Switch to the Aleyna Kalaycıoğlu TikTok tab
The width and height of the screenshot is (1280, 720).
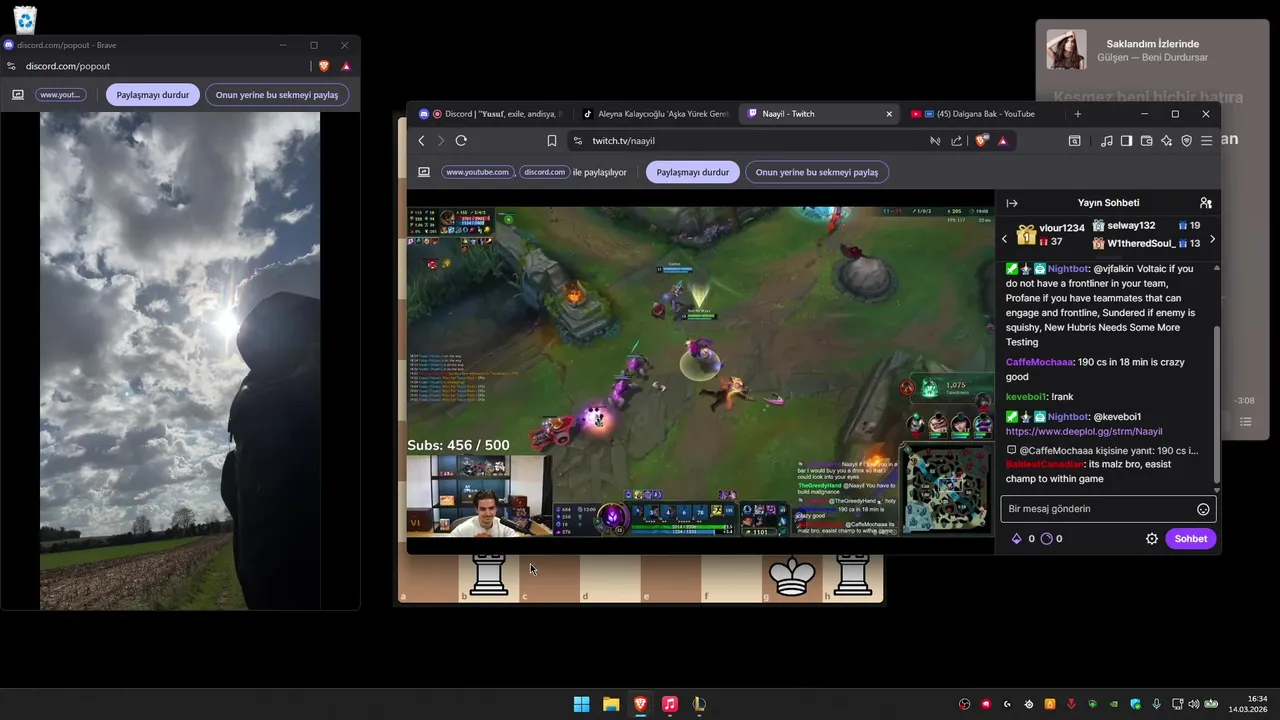point(656,114)
